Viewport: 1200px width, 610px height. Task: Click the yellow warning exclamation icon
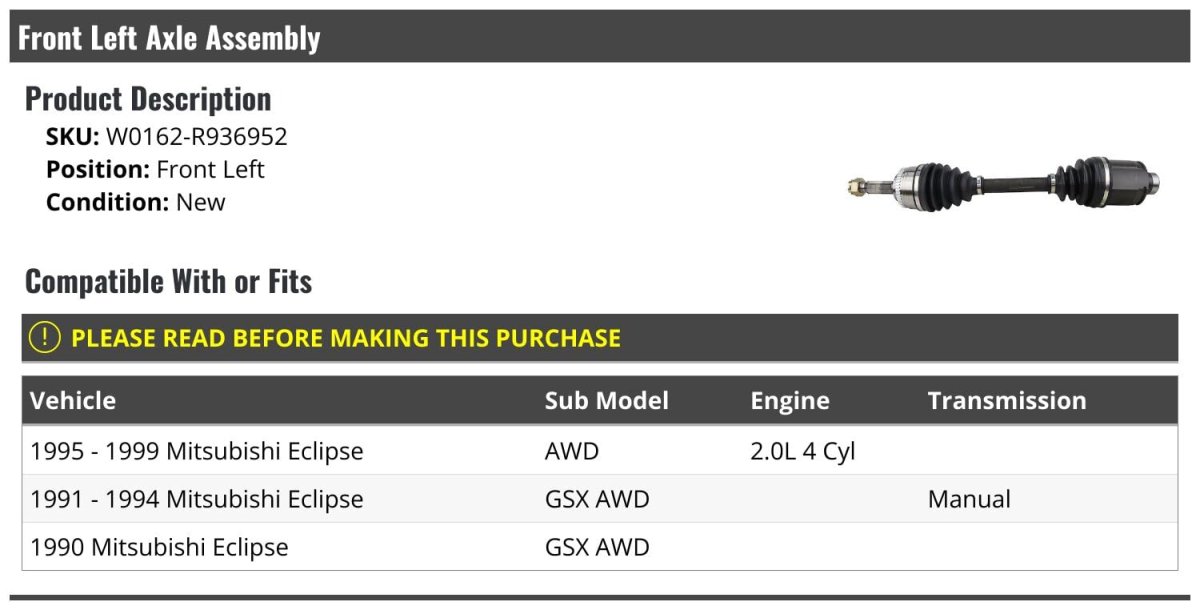pyautogui.click(x=45, y=338)
